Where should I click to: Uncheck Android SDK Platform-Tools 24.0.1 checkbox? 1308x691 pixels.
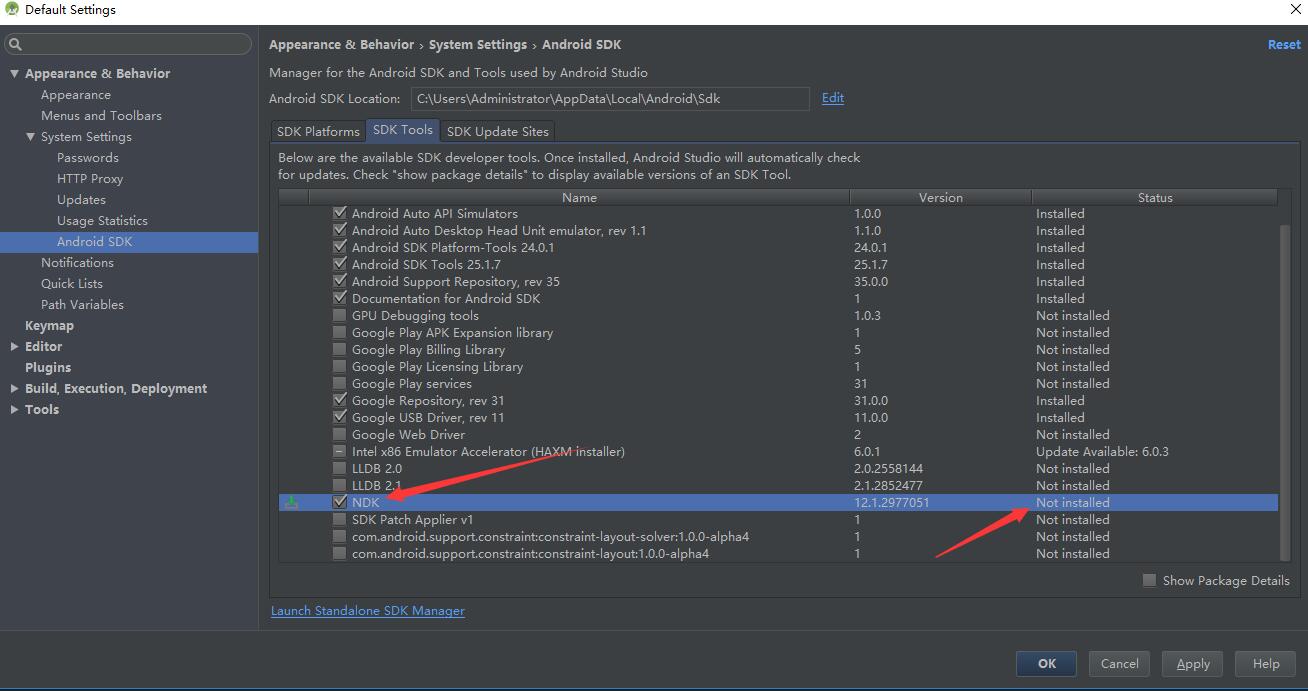[340, 247]
